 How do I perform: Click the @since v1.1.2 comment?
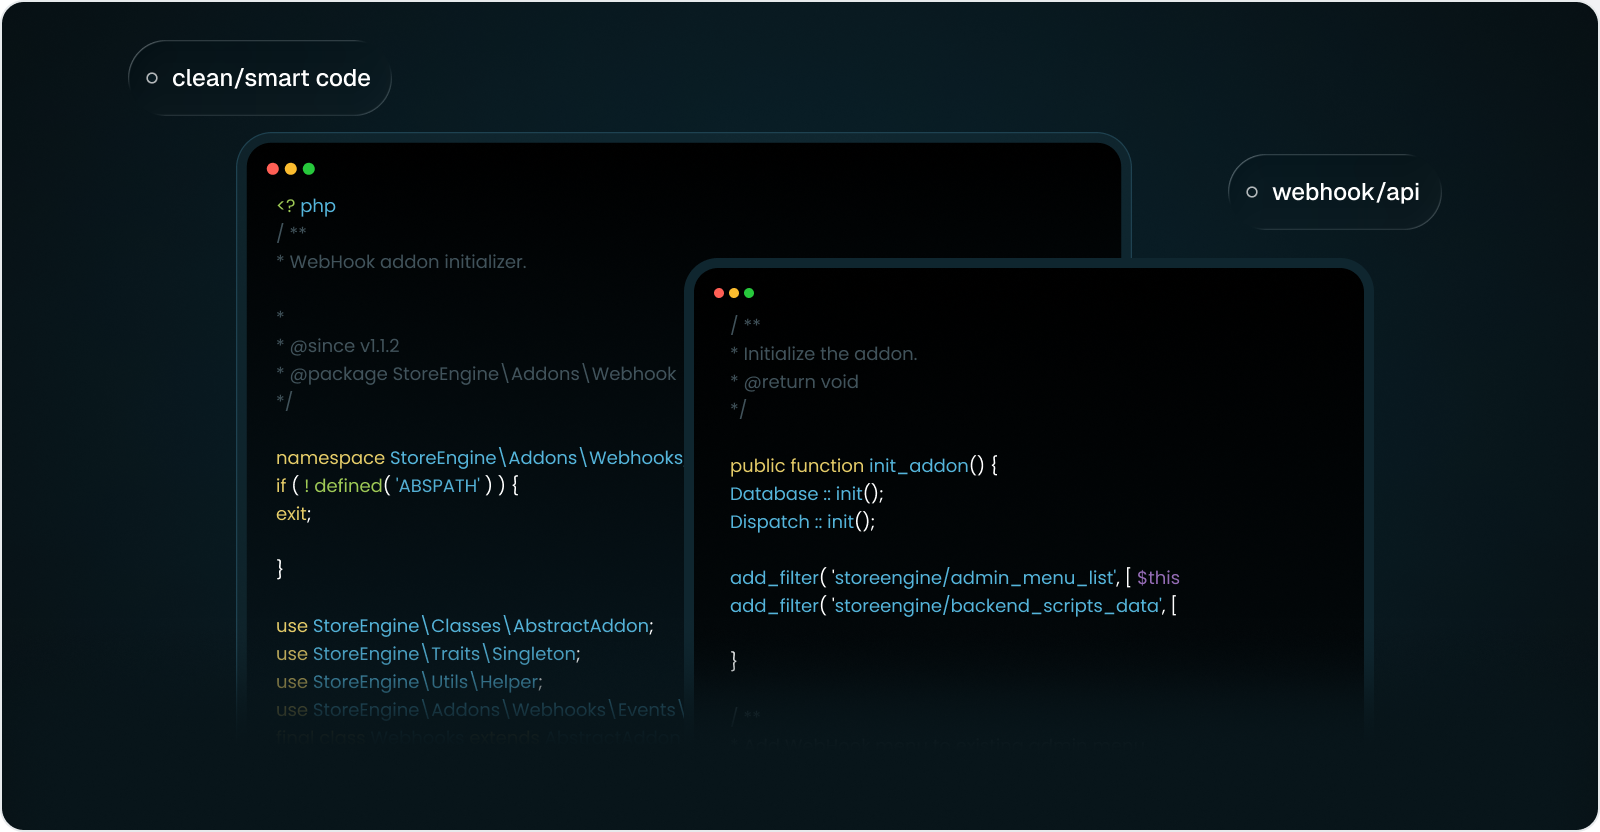[x=344, y=346]
